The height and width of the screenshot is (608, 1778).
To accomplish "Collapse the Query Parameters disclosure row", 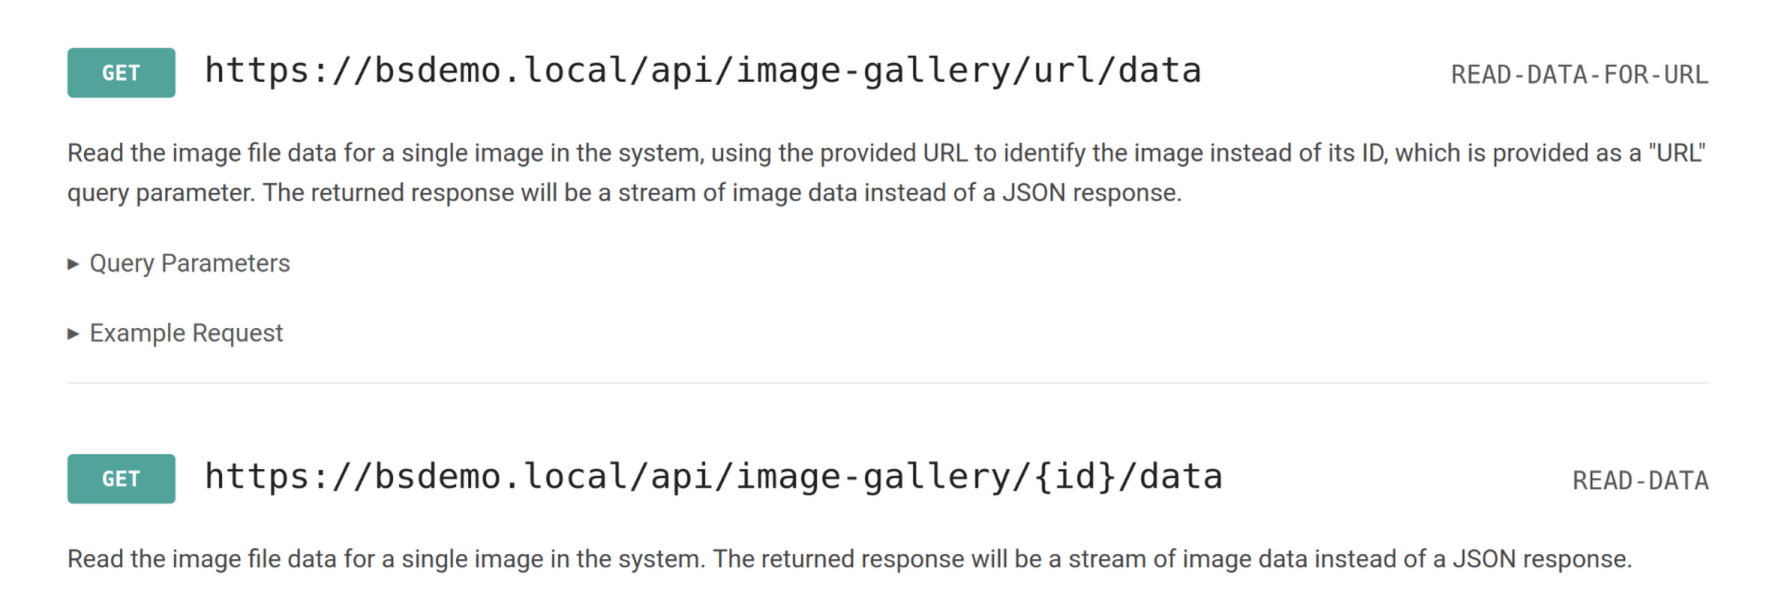I will [188, 263].
